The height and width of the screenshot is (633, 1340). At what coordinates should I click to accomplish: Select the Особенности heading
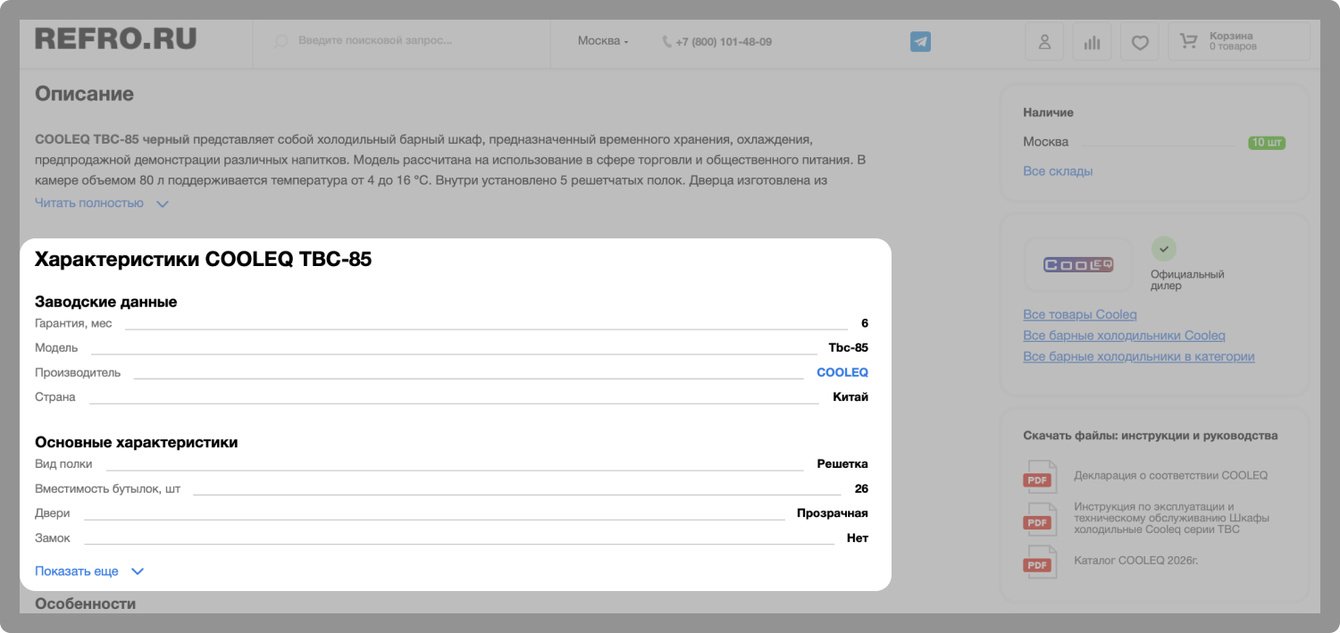click(x=85, y=603)
